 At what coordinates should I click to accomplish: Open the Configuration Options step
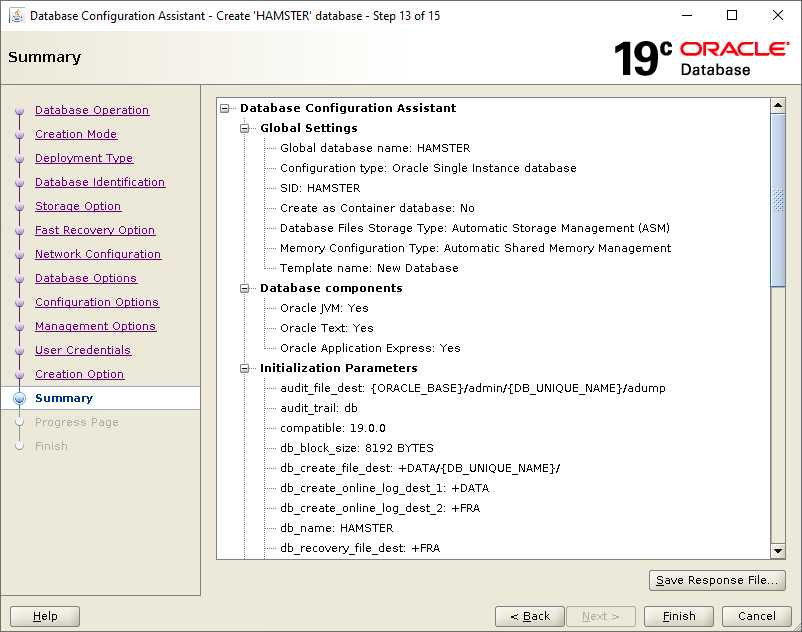pos(97,302)
